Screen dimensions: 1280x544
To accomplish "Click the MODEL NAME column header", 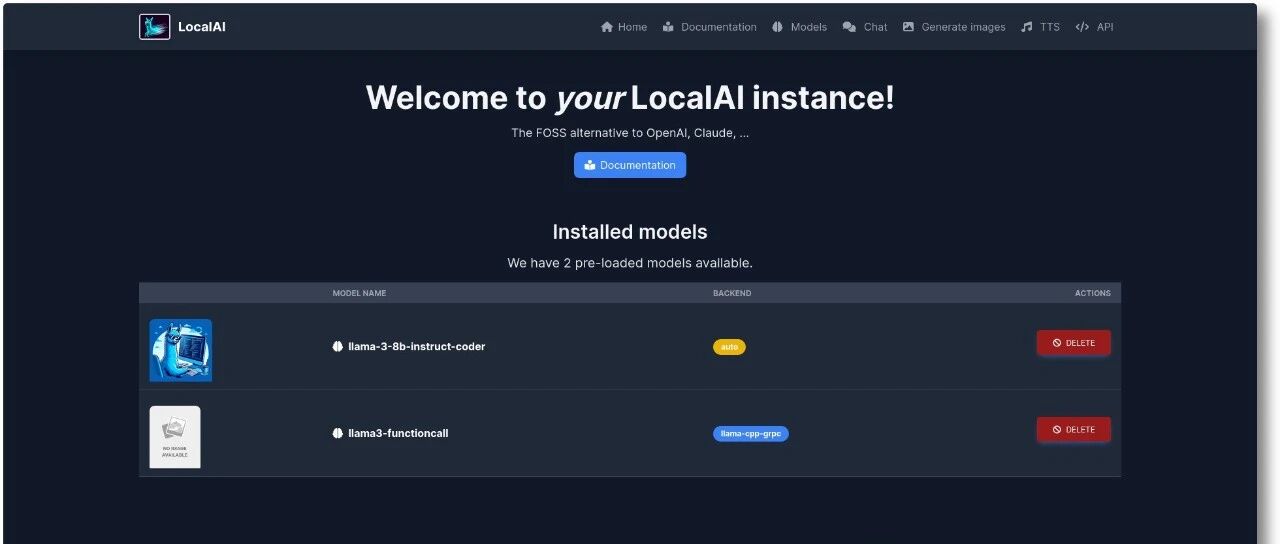I will (359, 293).
